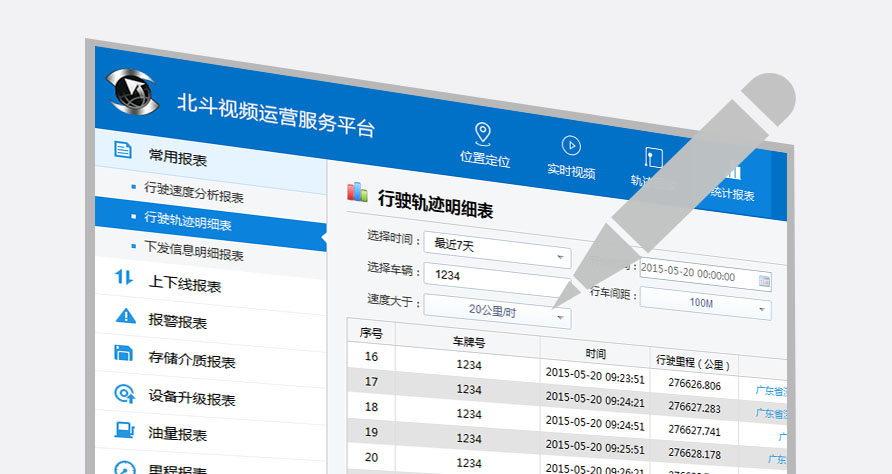Open the 统计报表 top navigation tab
The width and height of the screenshot is (892, 474).
click(730, 194)
